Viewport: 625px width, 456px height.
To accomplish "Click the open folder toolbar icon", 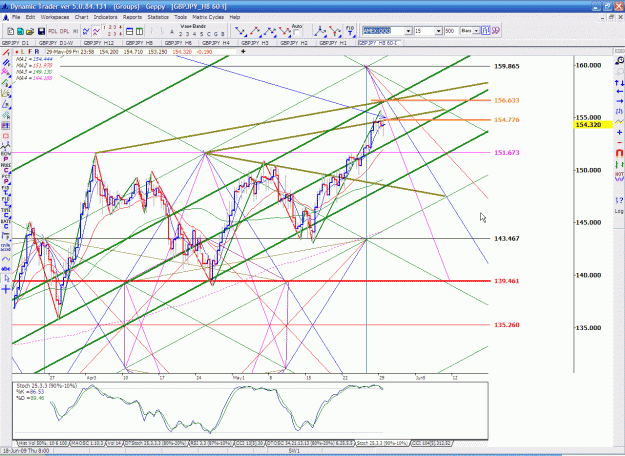I will click(30, 31).
